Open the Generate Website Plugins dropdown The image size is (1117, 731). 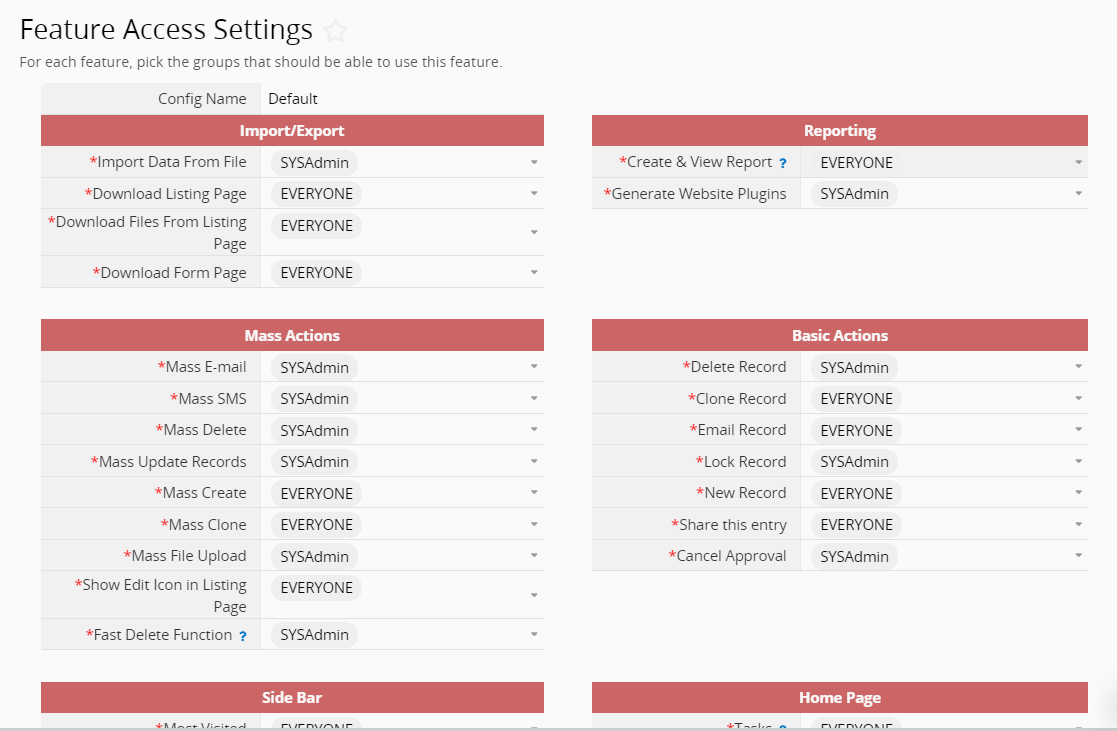[x=1078, y=193]
